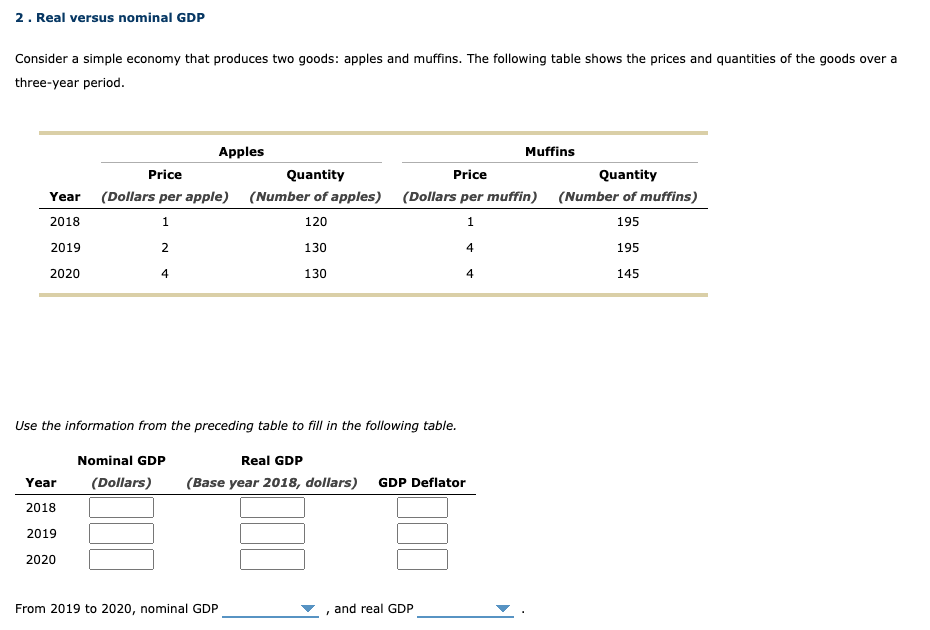
Task: Click the GDP Deflator column header
Action: pyautogui.click(x=422, y=482)
